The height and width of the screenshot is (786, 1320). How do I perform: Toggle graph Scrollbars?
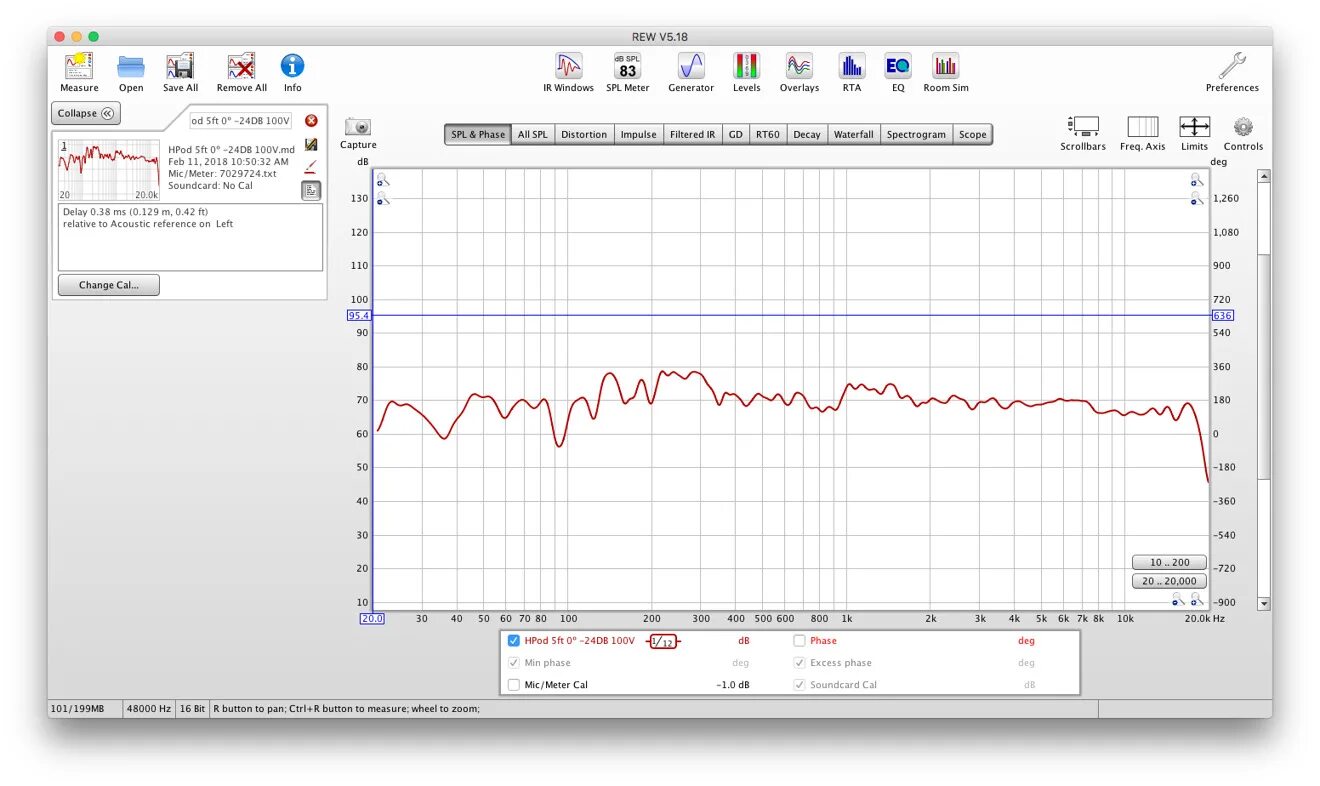pos(1083,133)
